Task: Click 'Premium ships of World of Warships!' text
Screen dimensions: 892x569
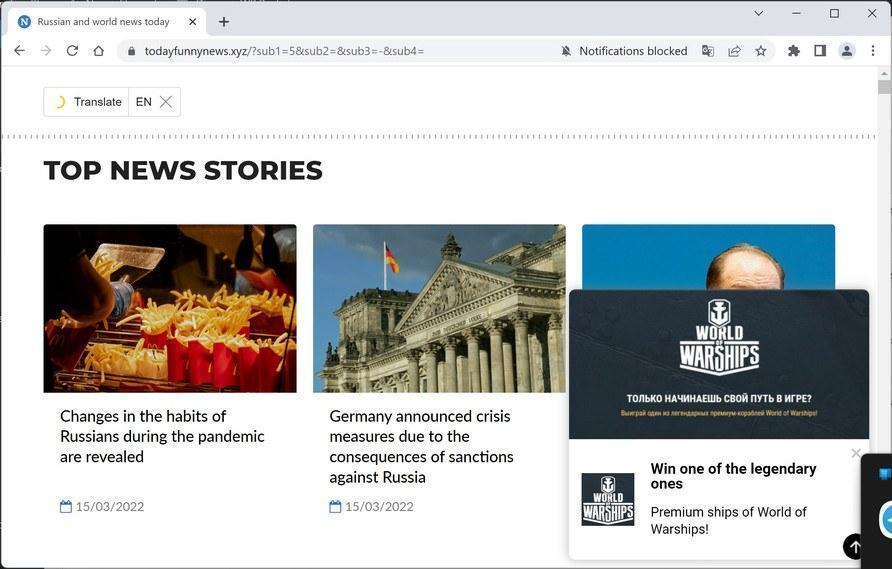Action: (x=728, y=520)
